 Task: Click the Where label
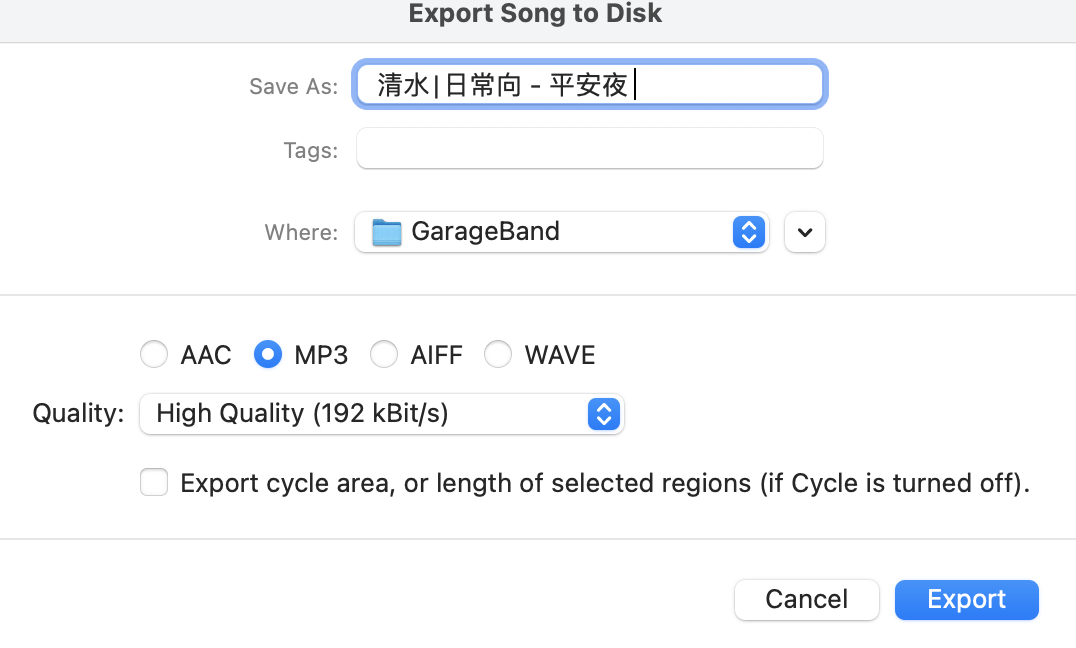pyautogui.click(x=301, y=232)
